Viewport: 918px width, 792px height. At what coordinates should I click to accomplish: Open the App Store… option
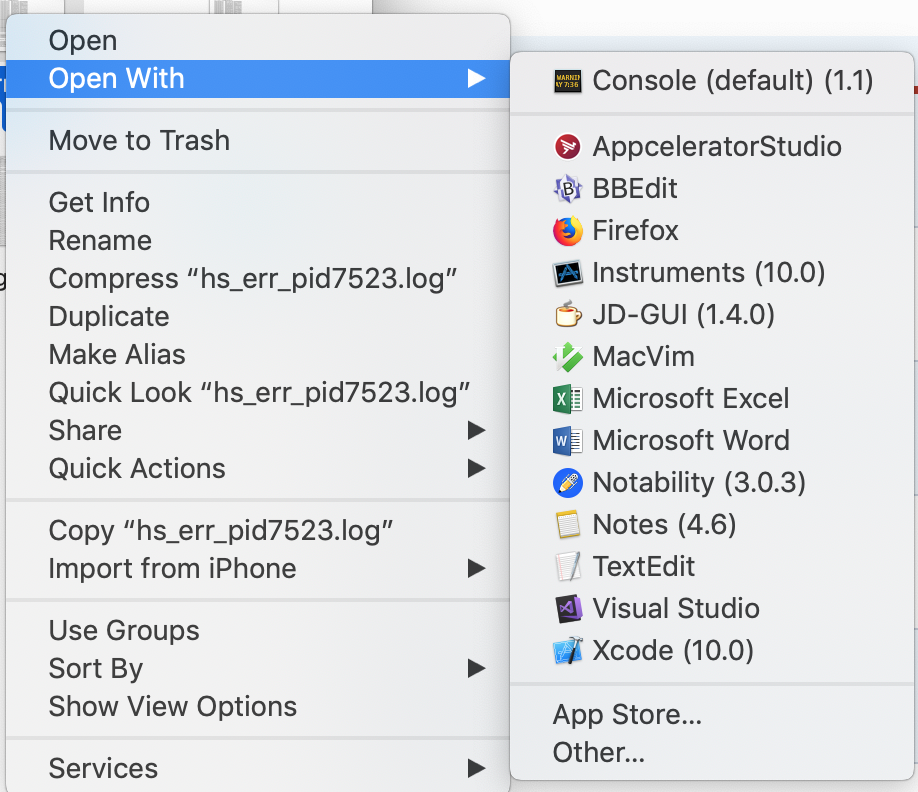pos(627,715)
